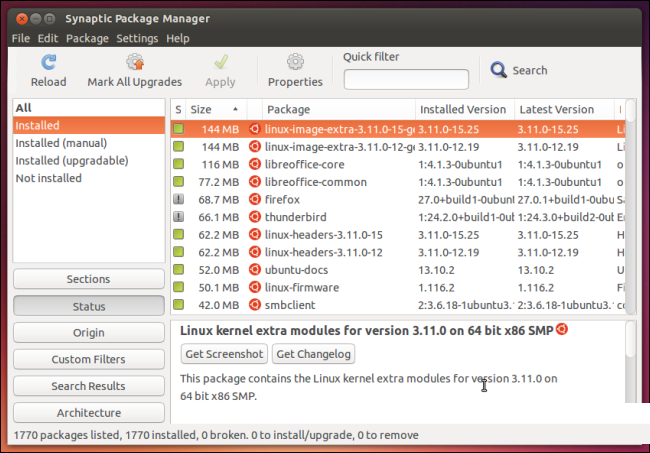650x453 pixels.
Task: Toggle status checkbox for libreoffice-core
Action: pyautogui.click(x=178, y=165)
